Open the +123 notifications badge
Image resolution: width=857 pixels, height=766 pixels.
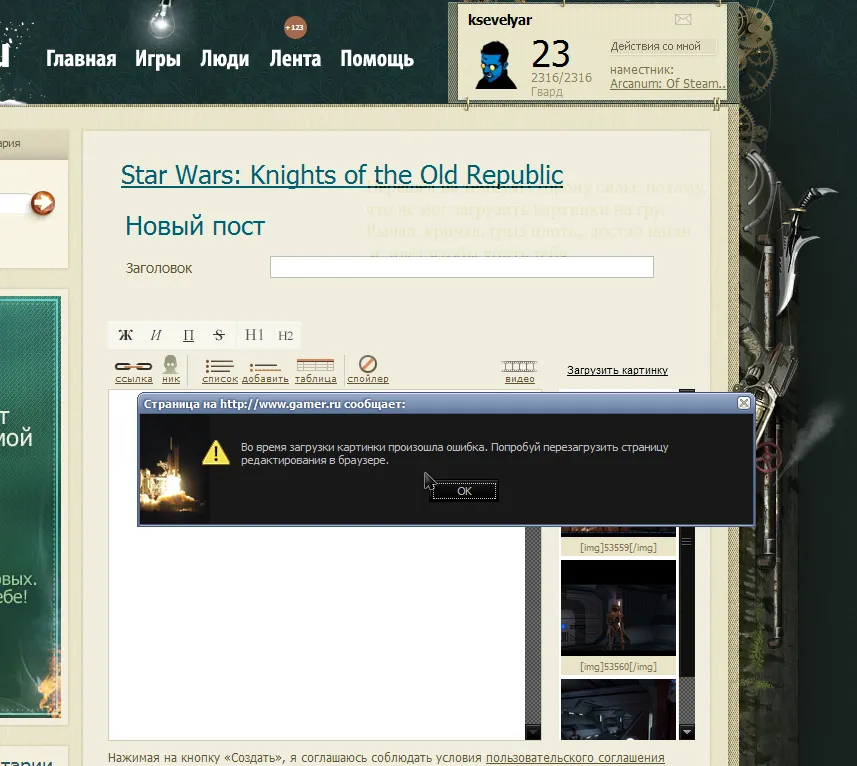pyautogui.click(x=295, y=27)
